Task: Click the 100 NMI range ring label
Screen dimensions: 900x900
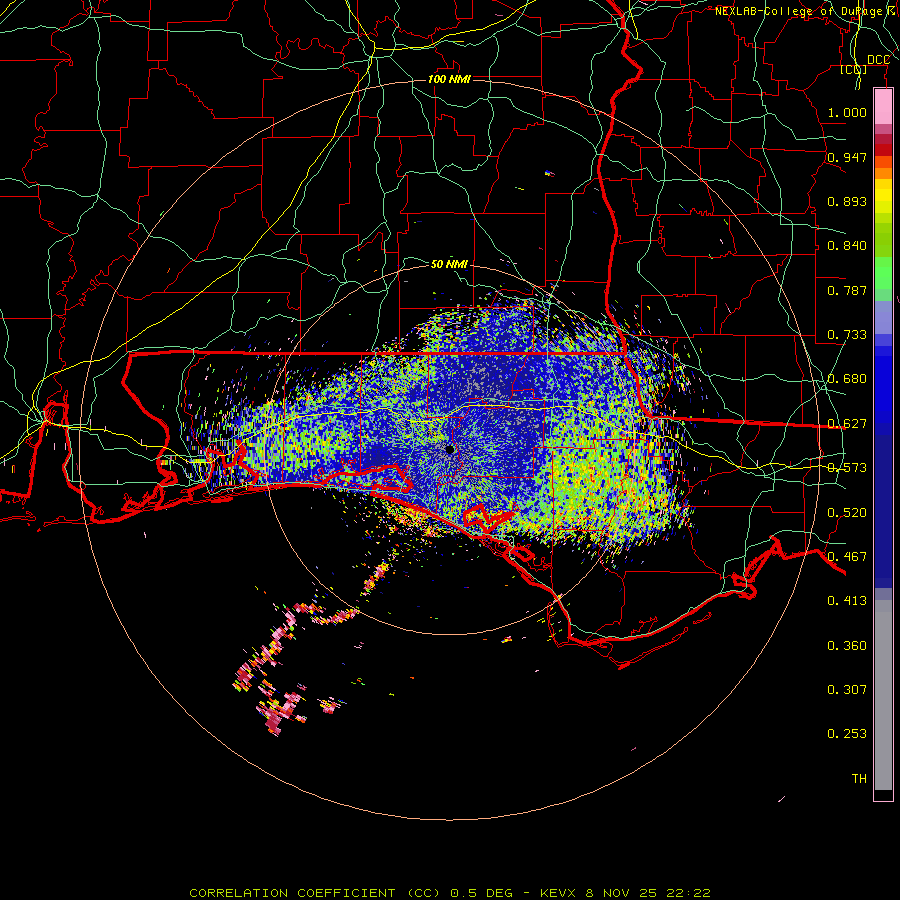Action: (x=449, y=79)
